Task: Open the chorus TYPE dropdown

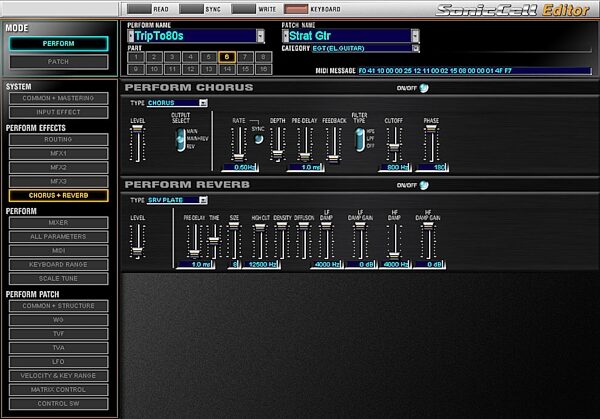Action: (x=203, y=103)
